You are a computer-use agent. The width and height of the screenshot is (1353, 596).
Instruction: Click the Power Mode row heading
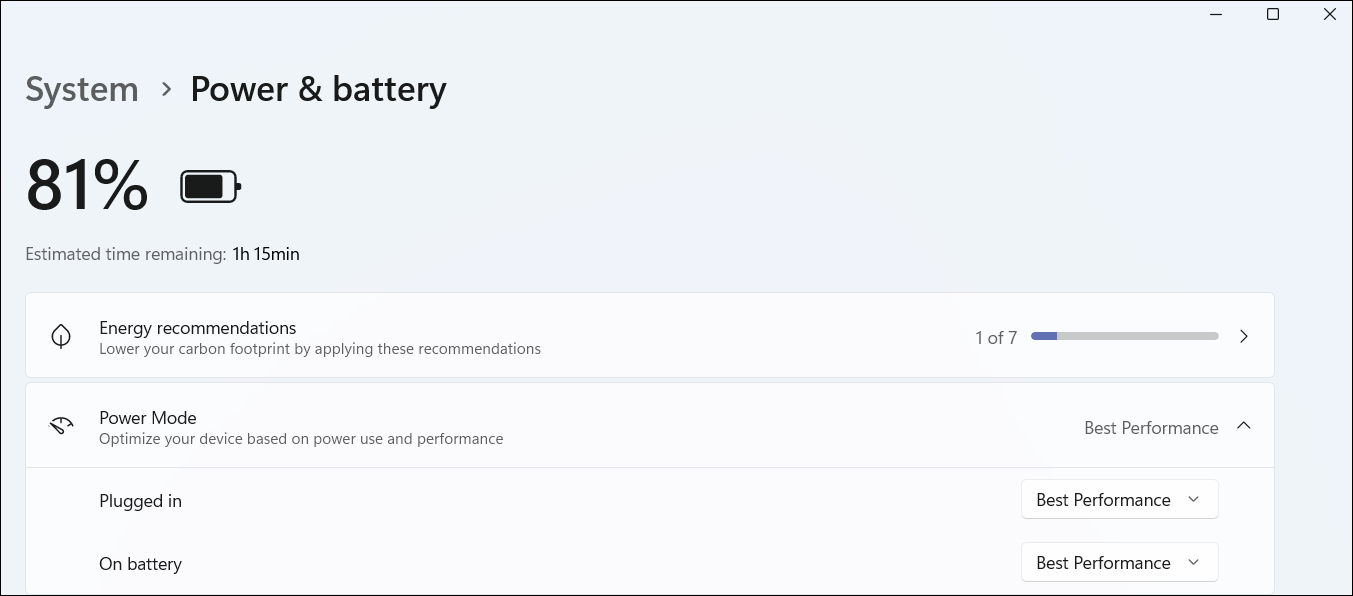148,418
